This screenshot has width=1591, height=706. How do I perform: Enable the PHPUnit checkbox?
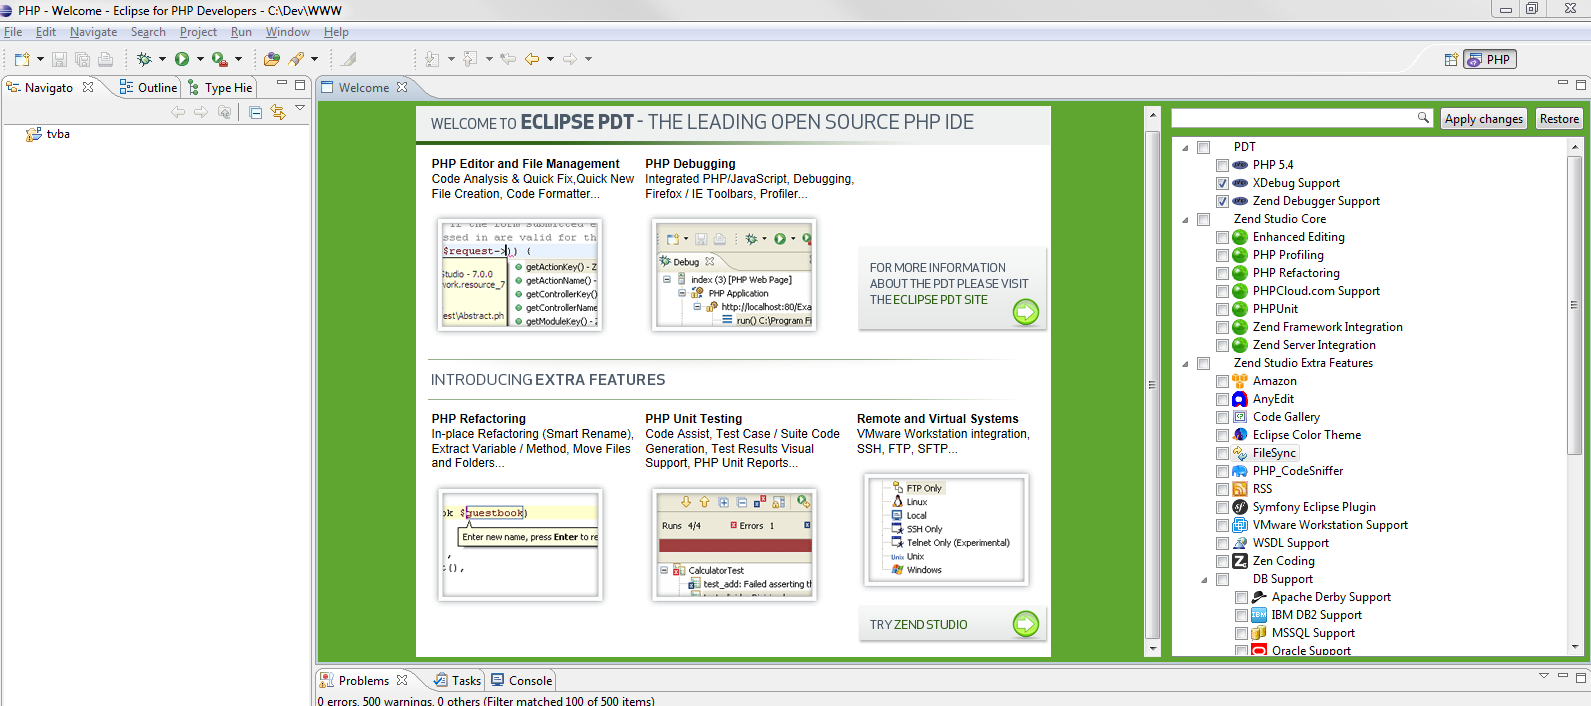(1222, 309)
